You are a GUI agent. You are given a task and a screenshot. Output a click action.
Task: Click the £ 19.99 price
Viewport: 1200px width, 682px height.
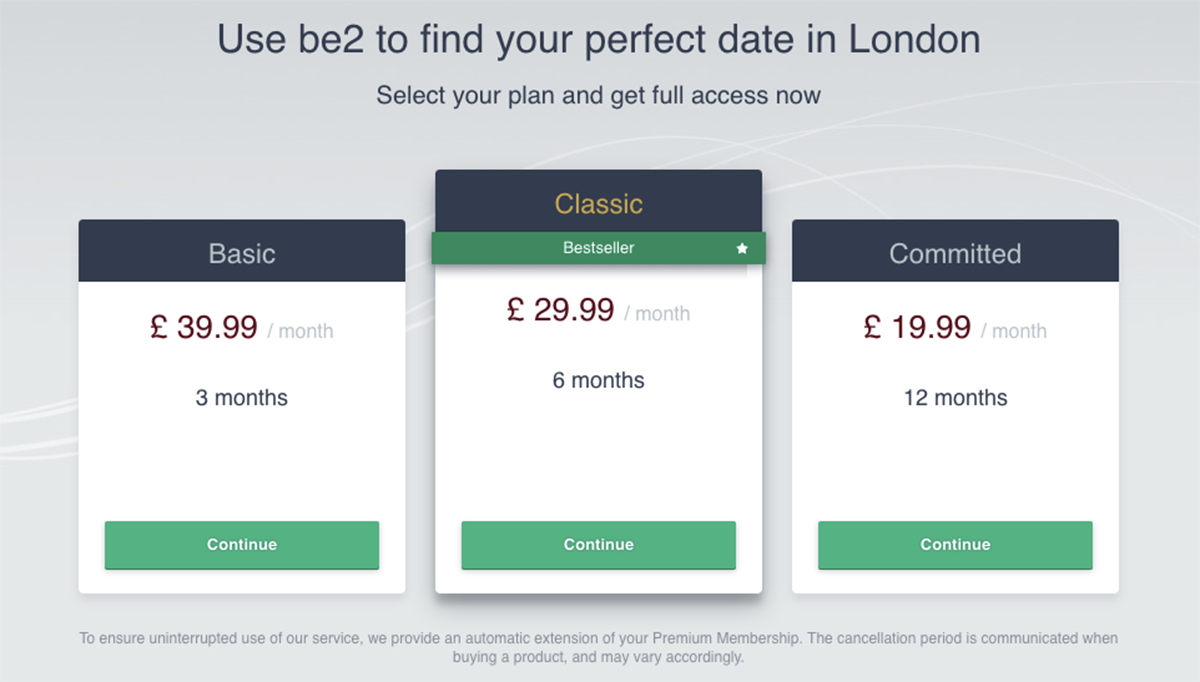coord(917,328)
